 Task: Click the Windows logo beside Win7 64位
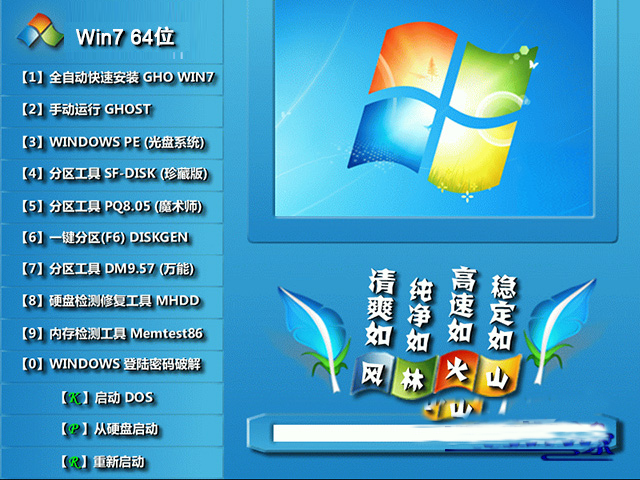40,31
